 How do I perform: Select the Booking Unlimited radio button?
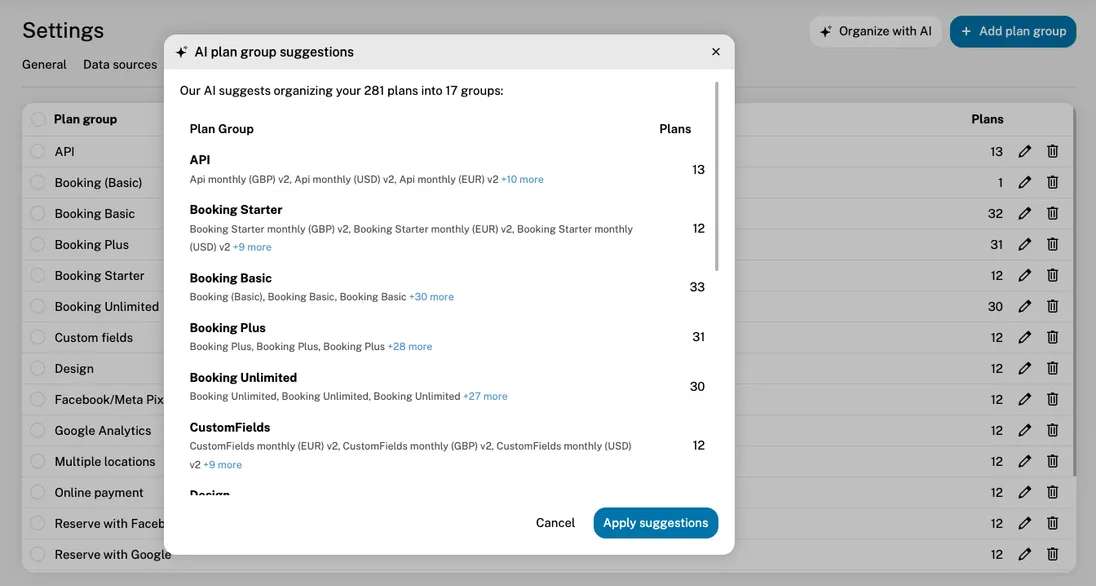(36, 306)
